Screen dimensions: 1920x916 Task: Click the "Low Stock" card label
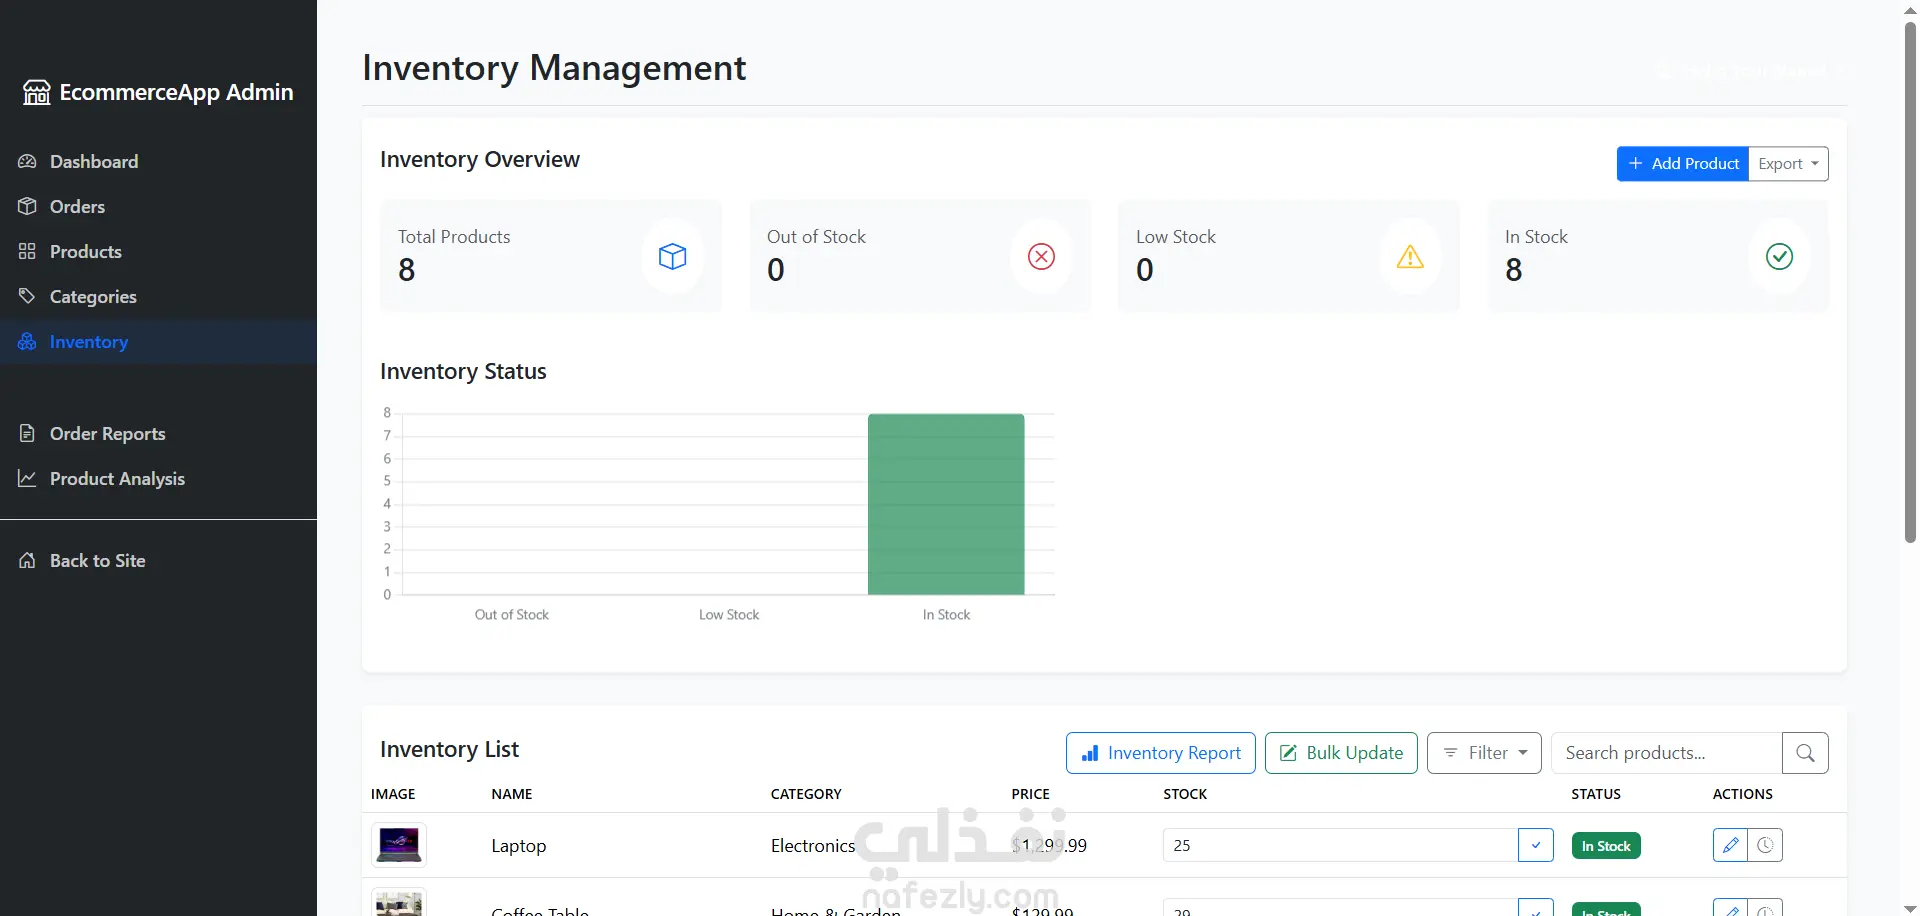pyautogui.click(x=1176, y=237)
